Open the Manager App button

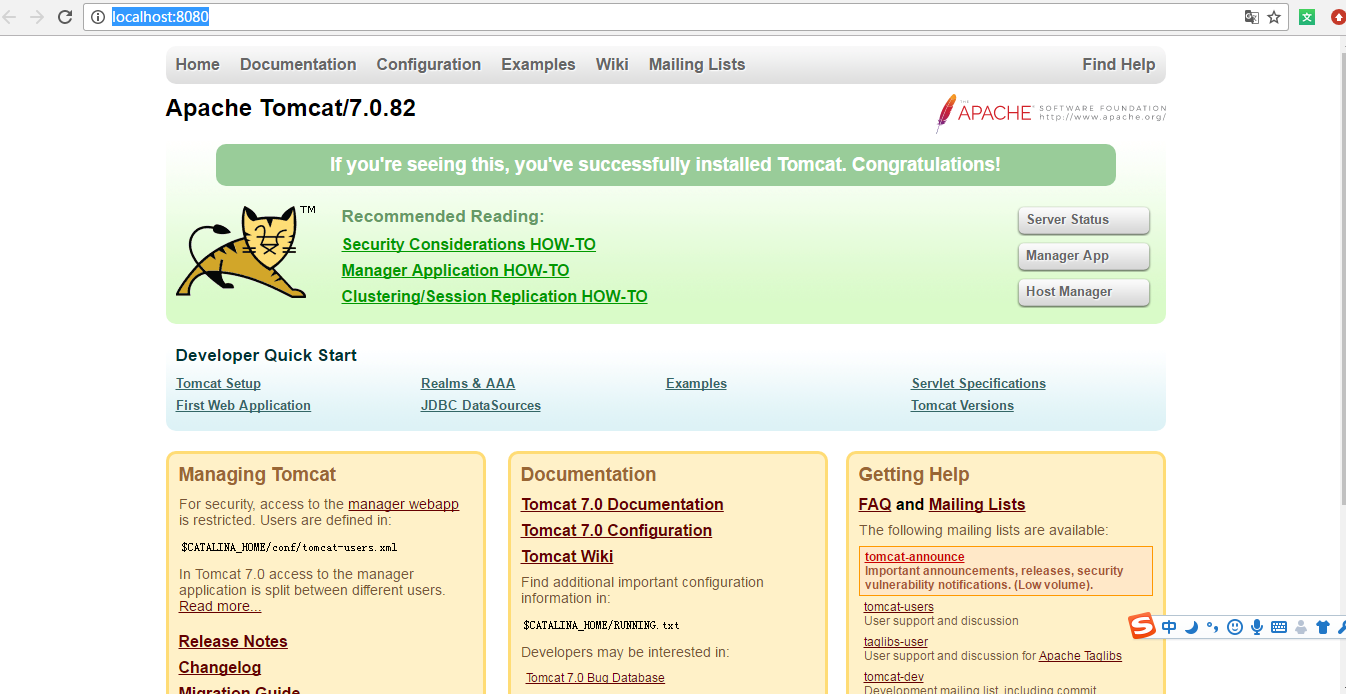(x=1084, y=256)
